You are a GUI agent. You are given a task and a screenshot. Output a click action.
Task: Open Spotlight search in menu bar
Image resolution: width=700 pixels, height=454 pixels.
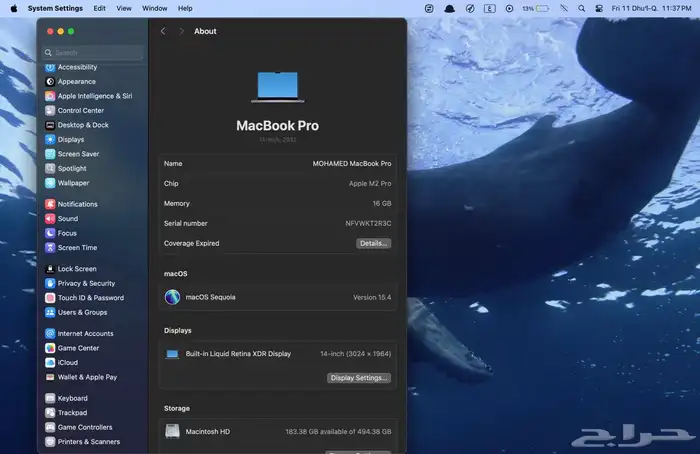[582, 8]
